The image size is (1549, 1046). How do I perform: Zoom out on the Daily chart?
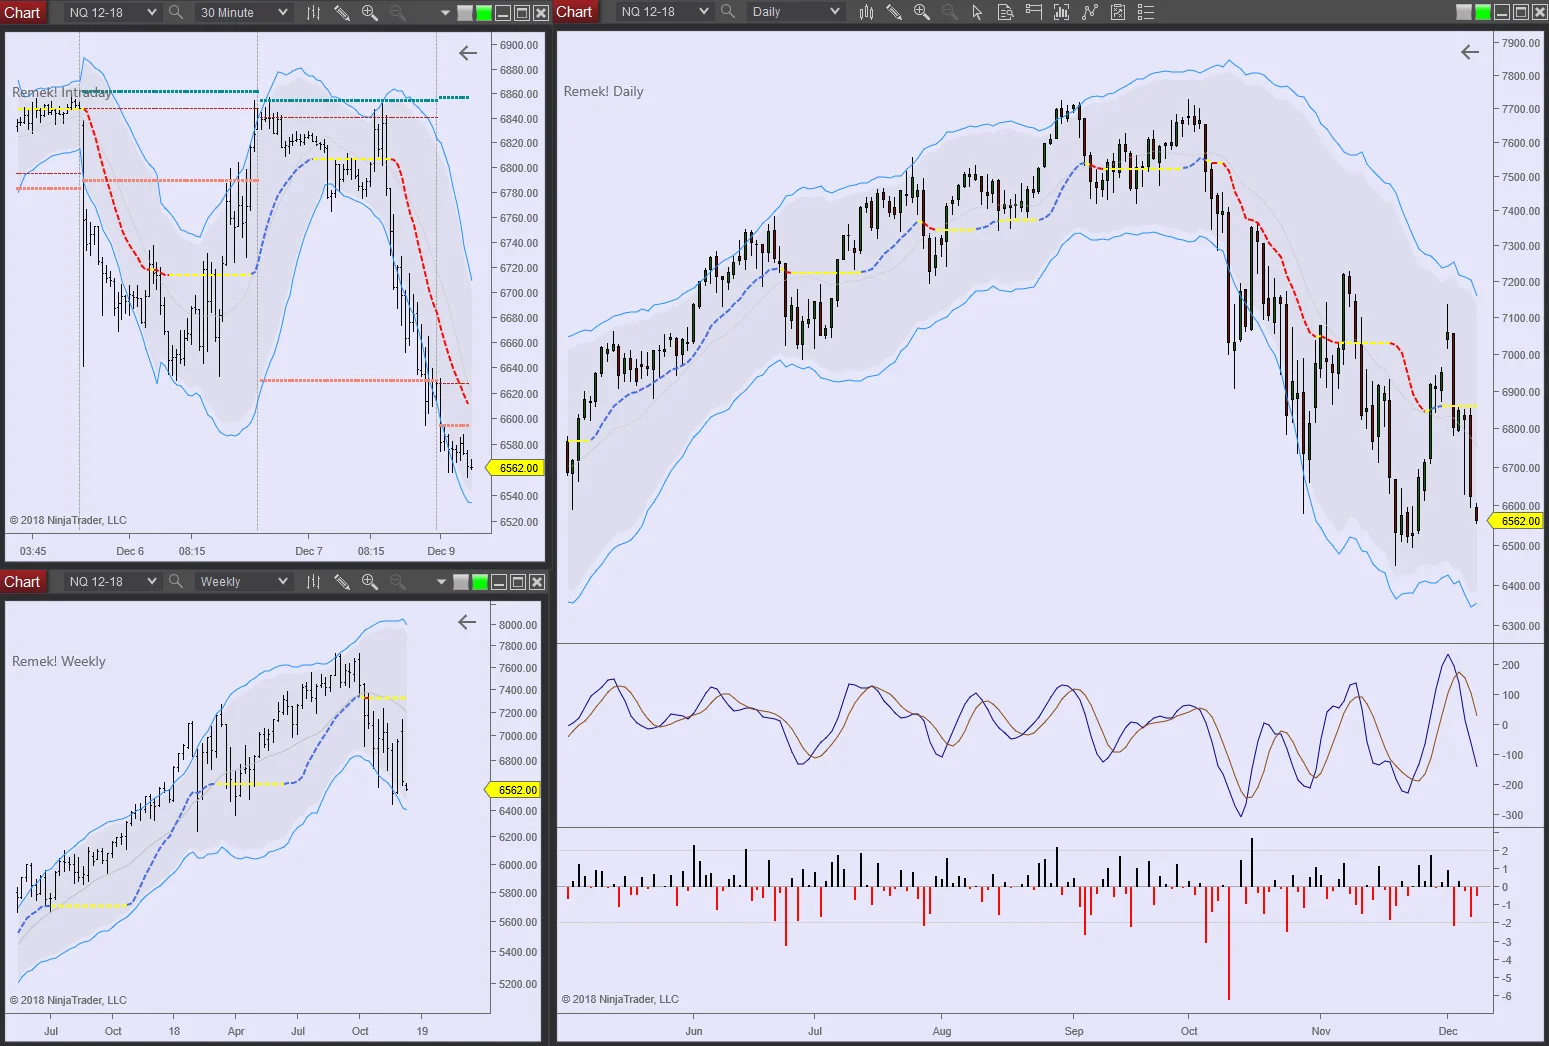(950, 12)
